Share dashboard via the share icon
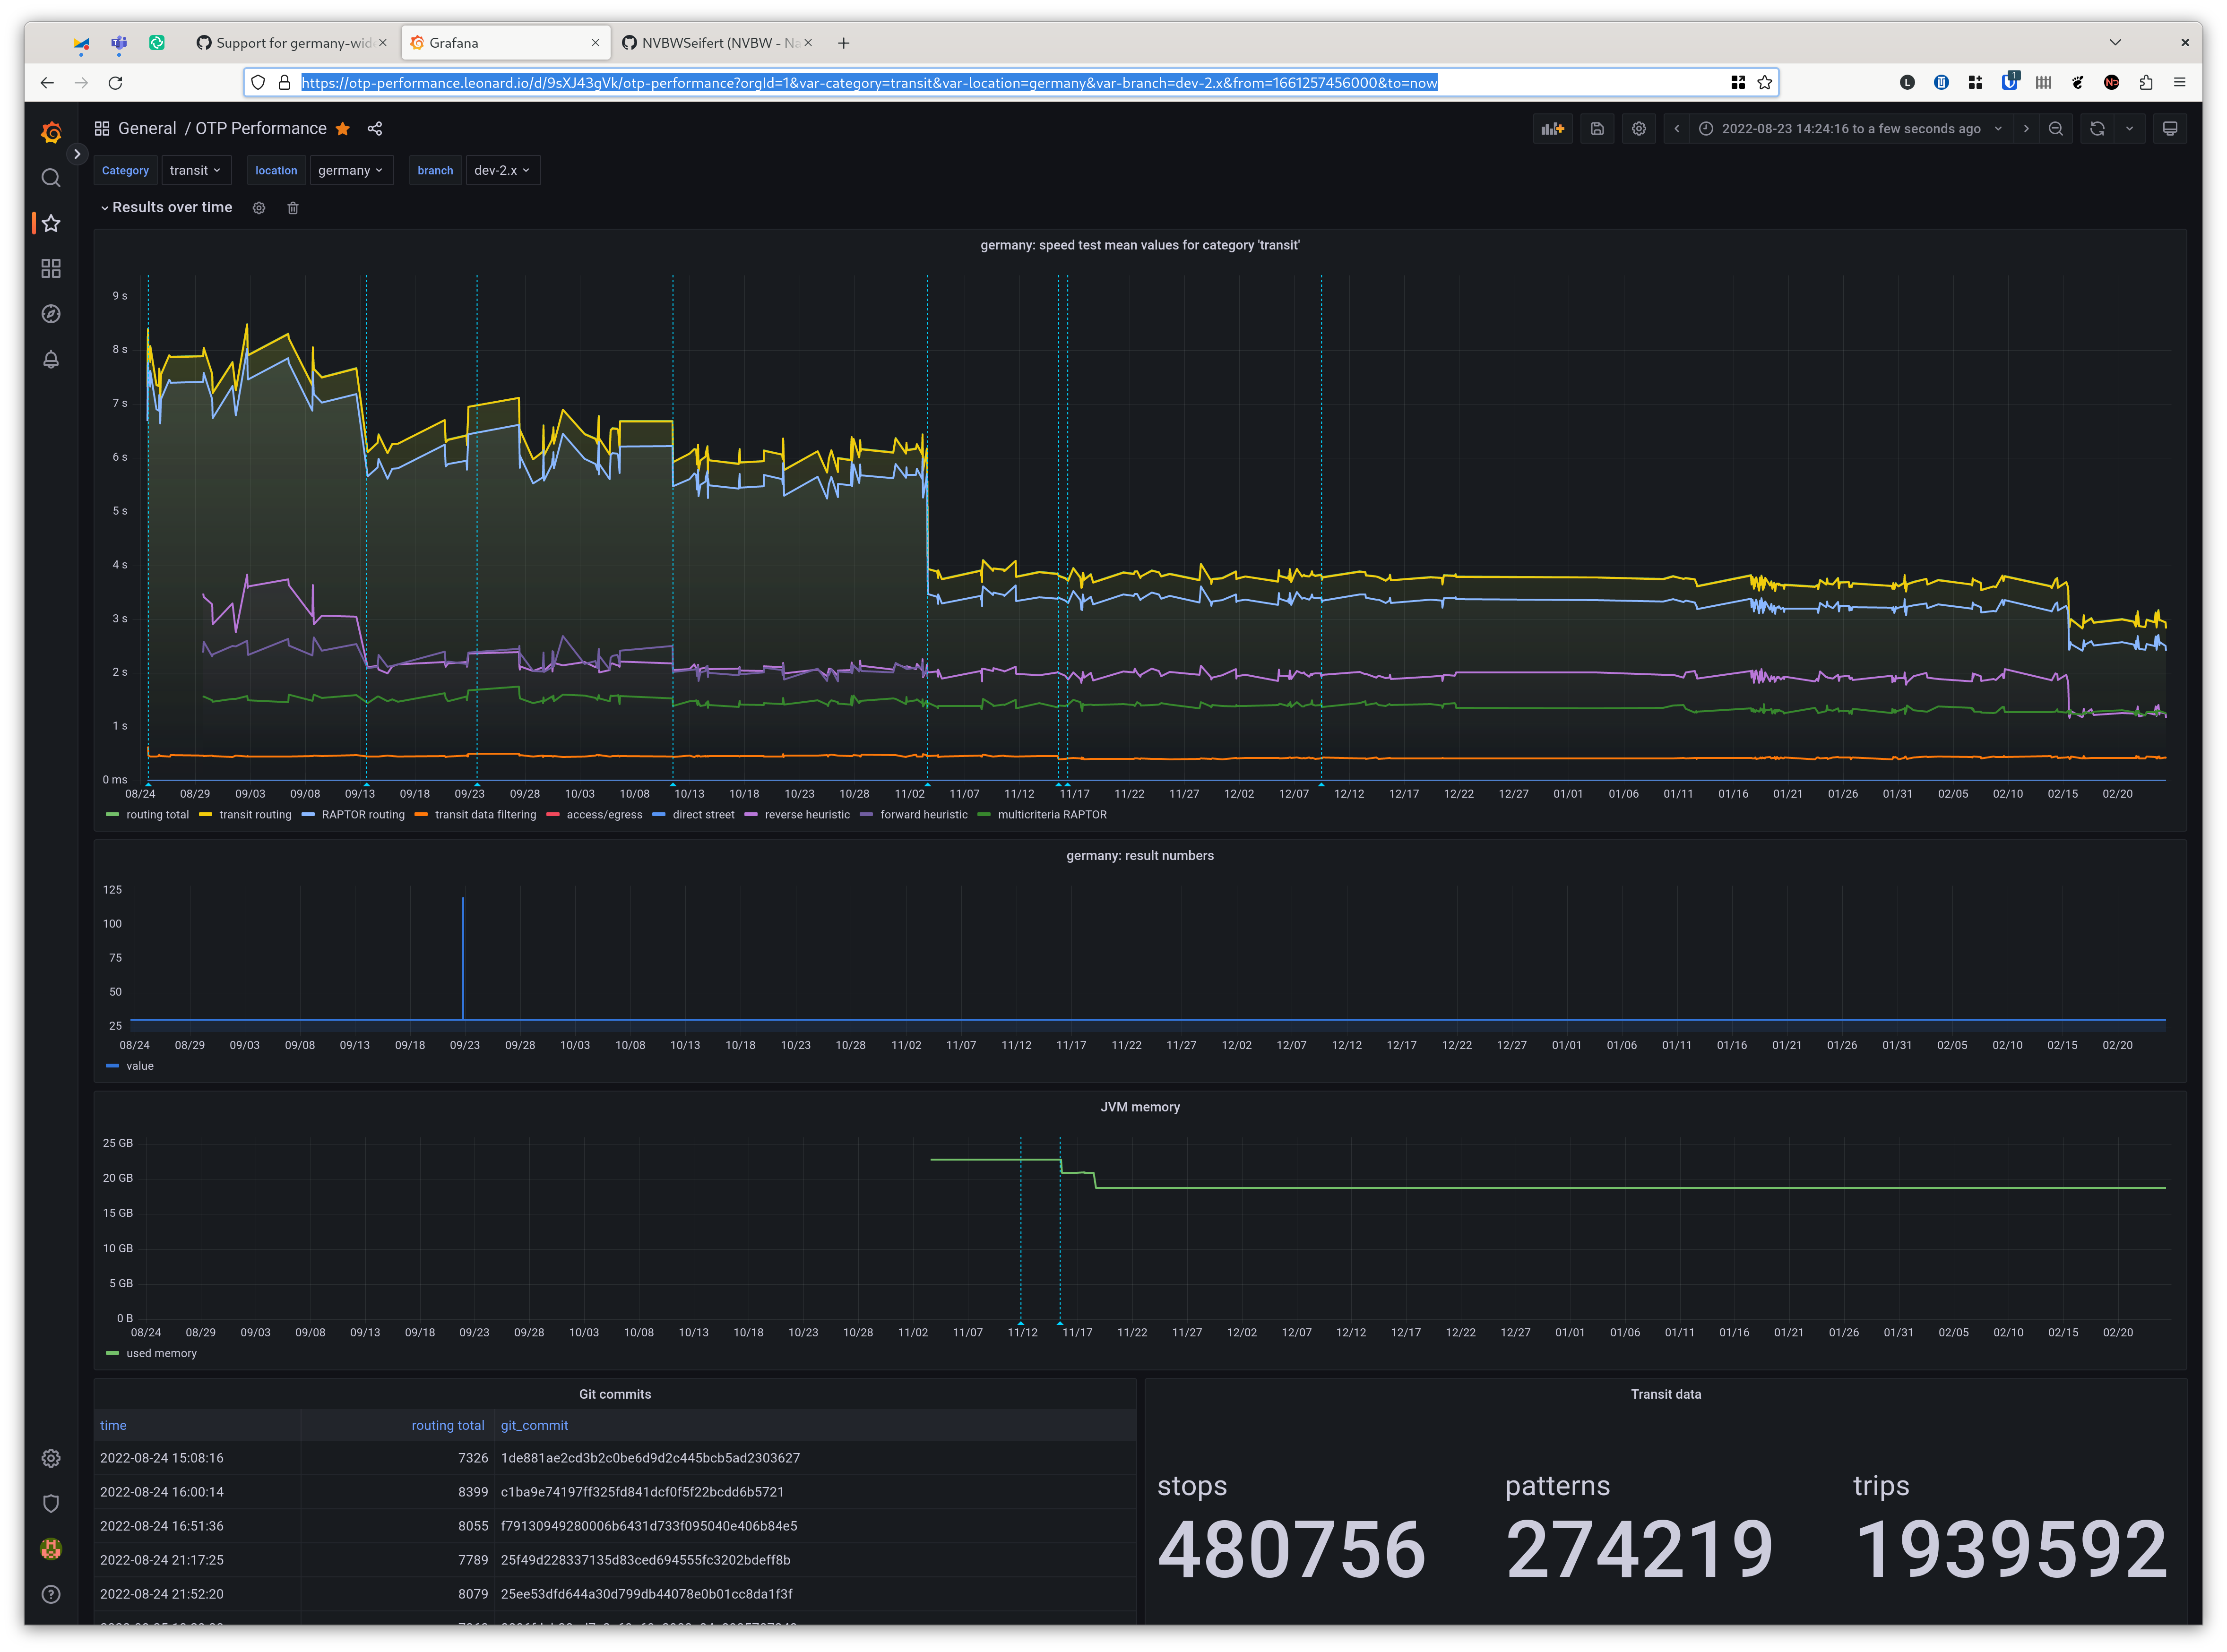 pyautogui.click(x=375, y=128)
